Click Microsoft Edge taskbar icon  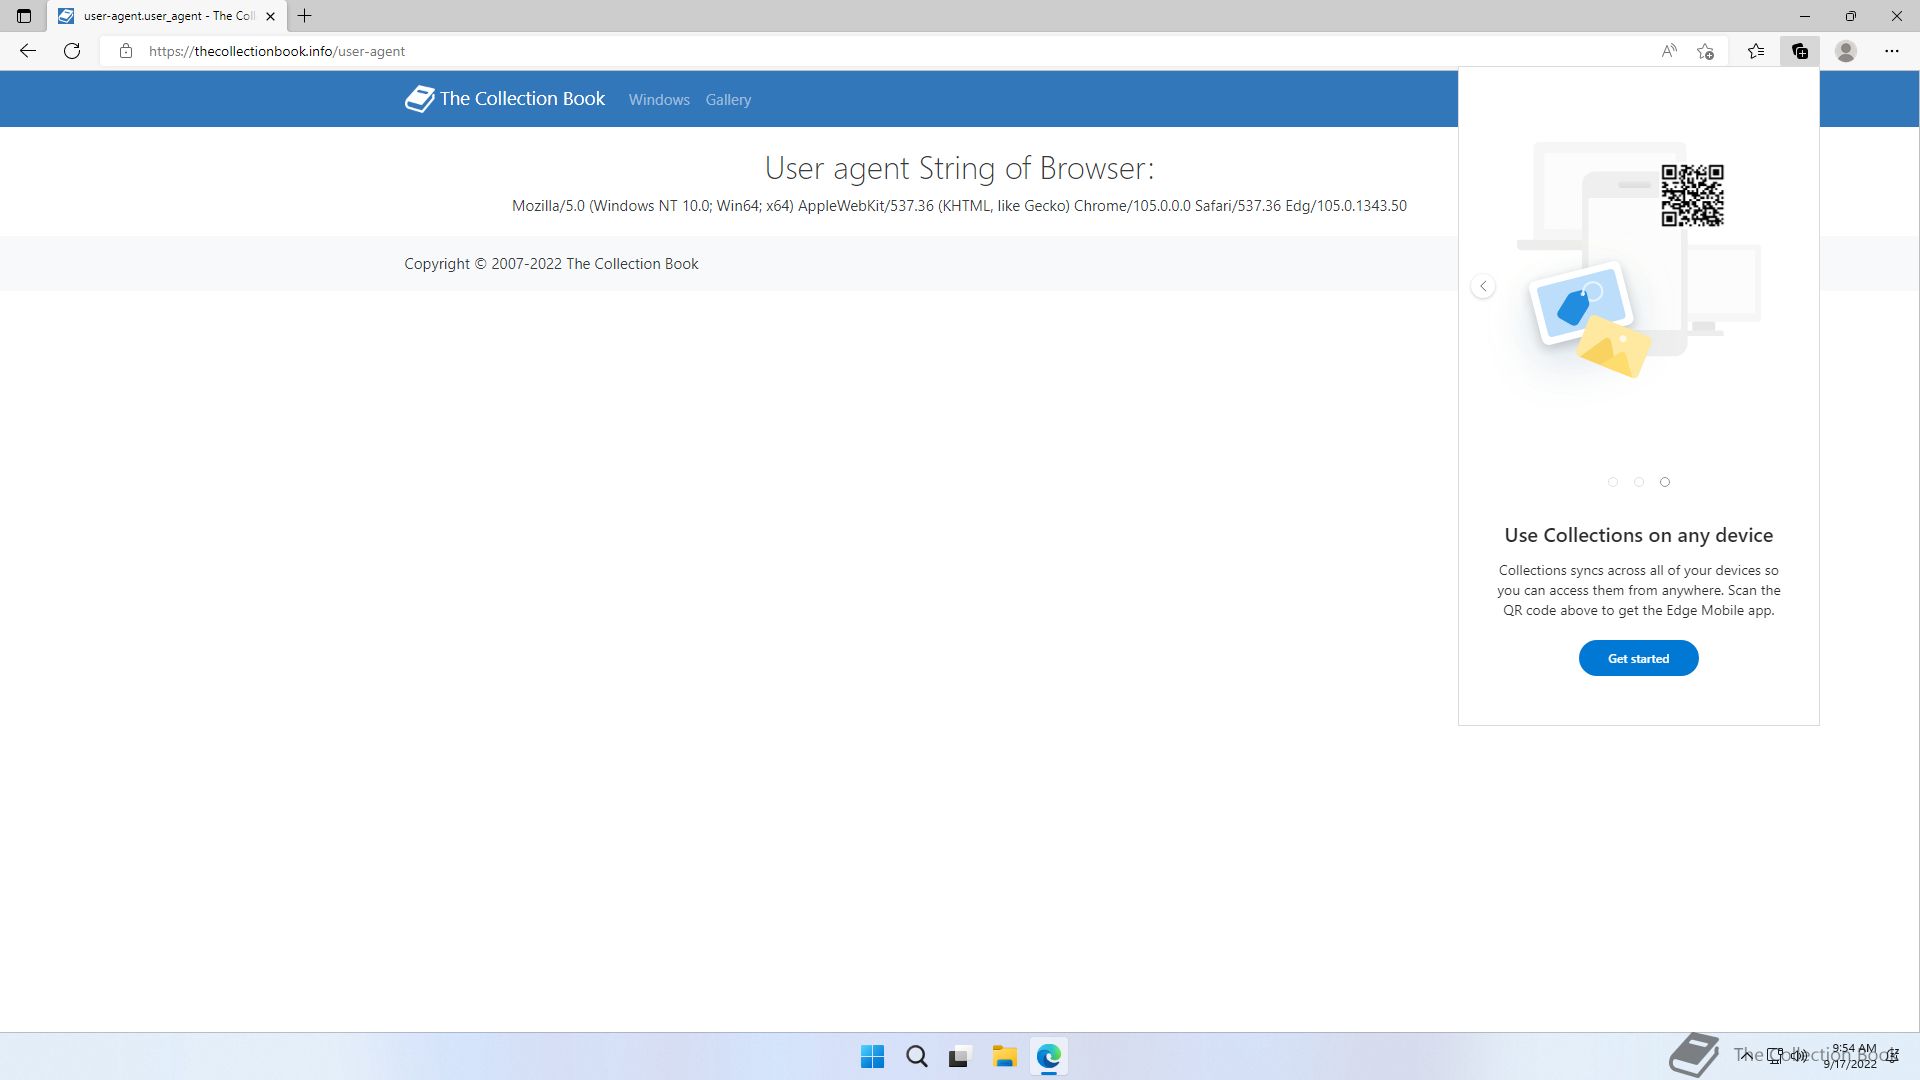(1048, 1057)
